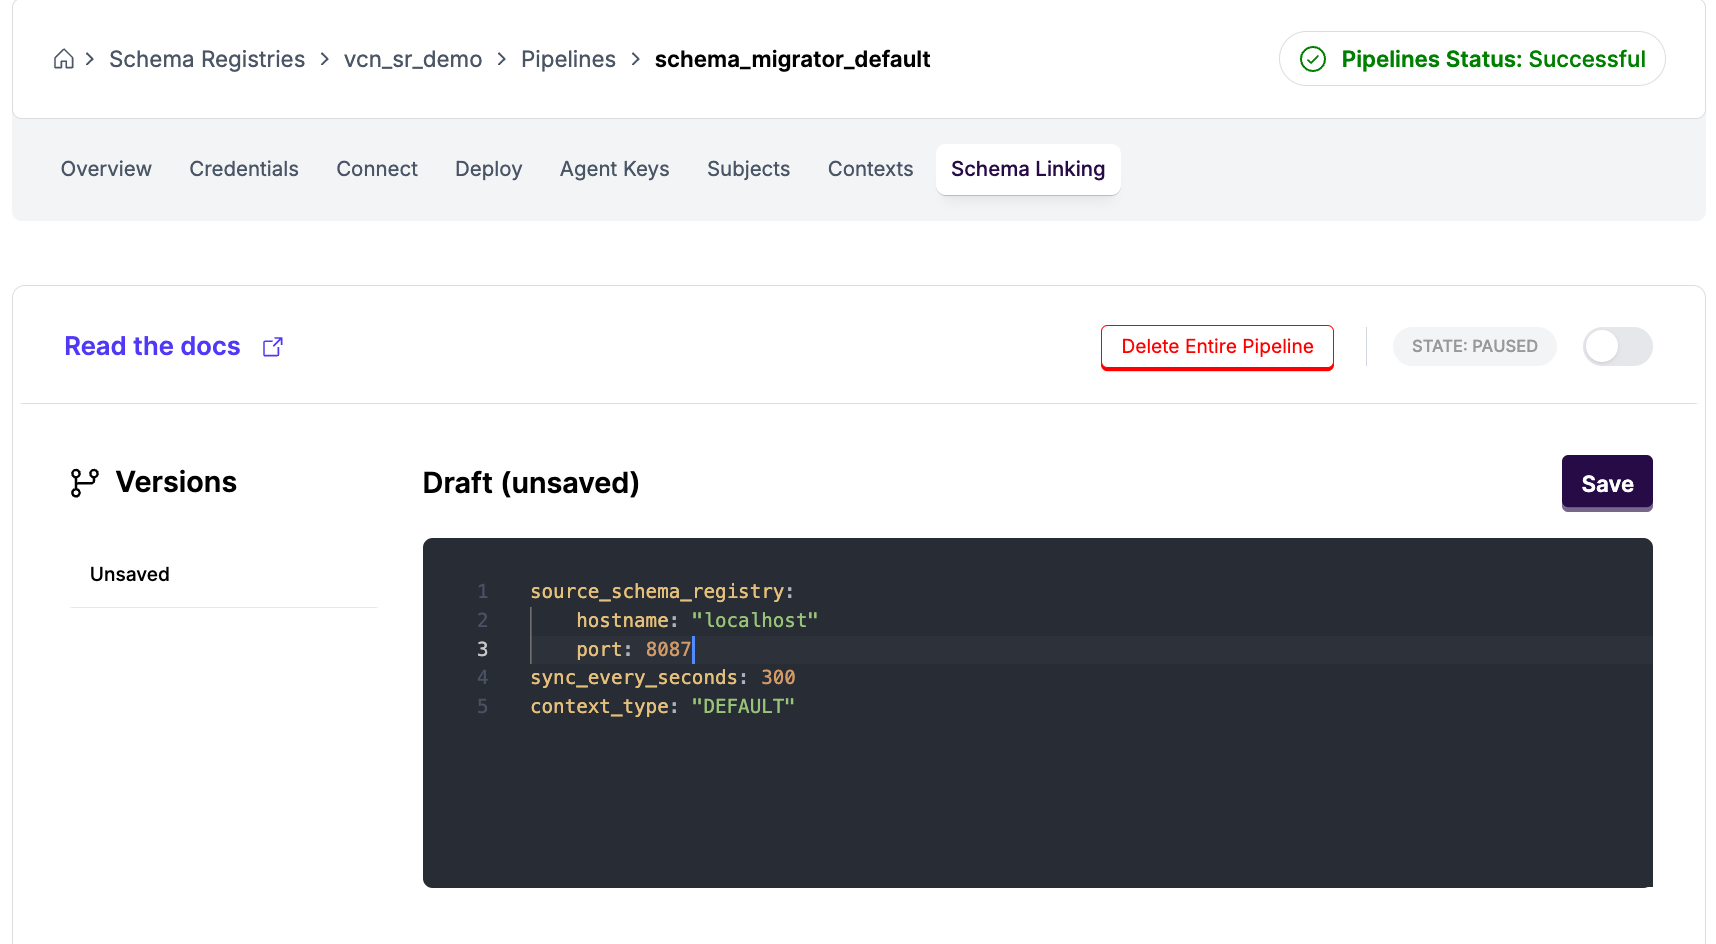This screenshot has height=944, width=1716.
Task: Click the port 8087 line in editor
Action: tap(634, 650)
